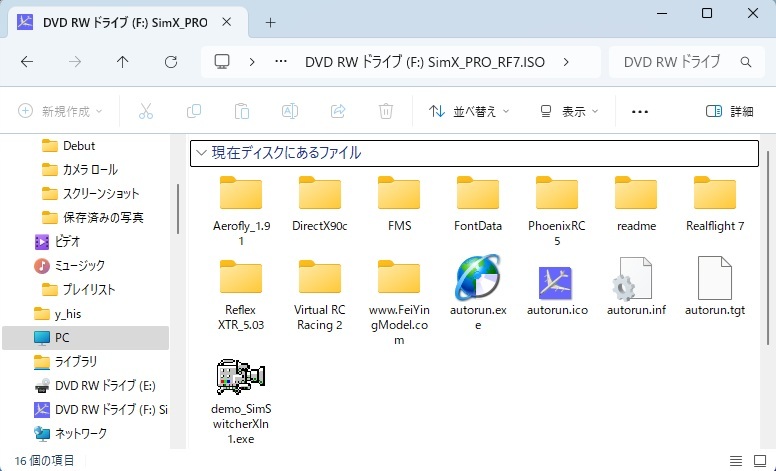Go up one folder level arrow
Image resolution: width=776 pixels, height=471 pixels.
[x=122, y=62]
